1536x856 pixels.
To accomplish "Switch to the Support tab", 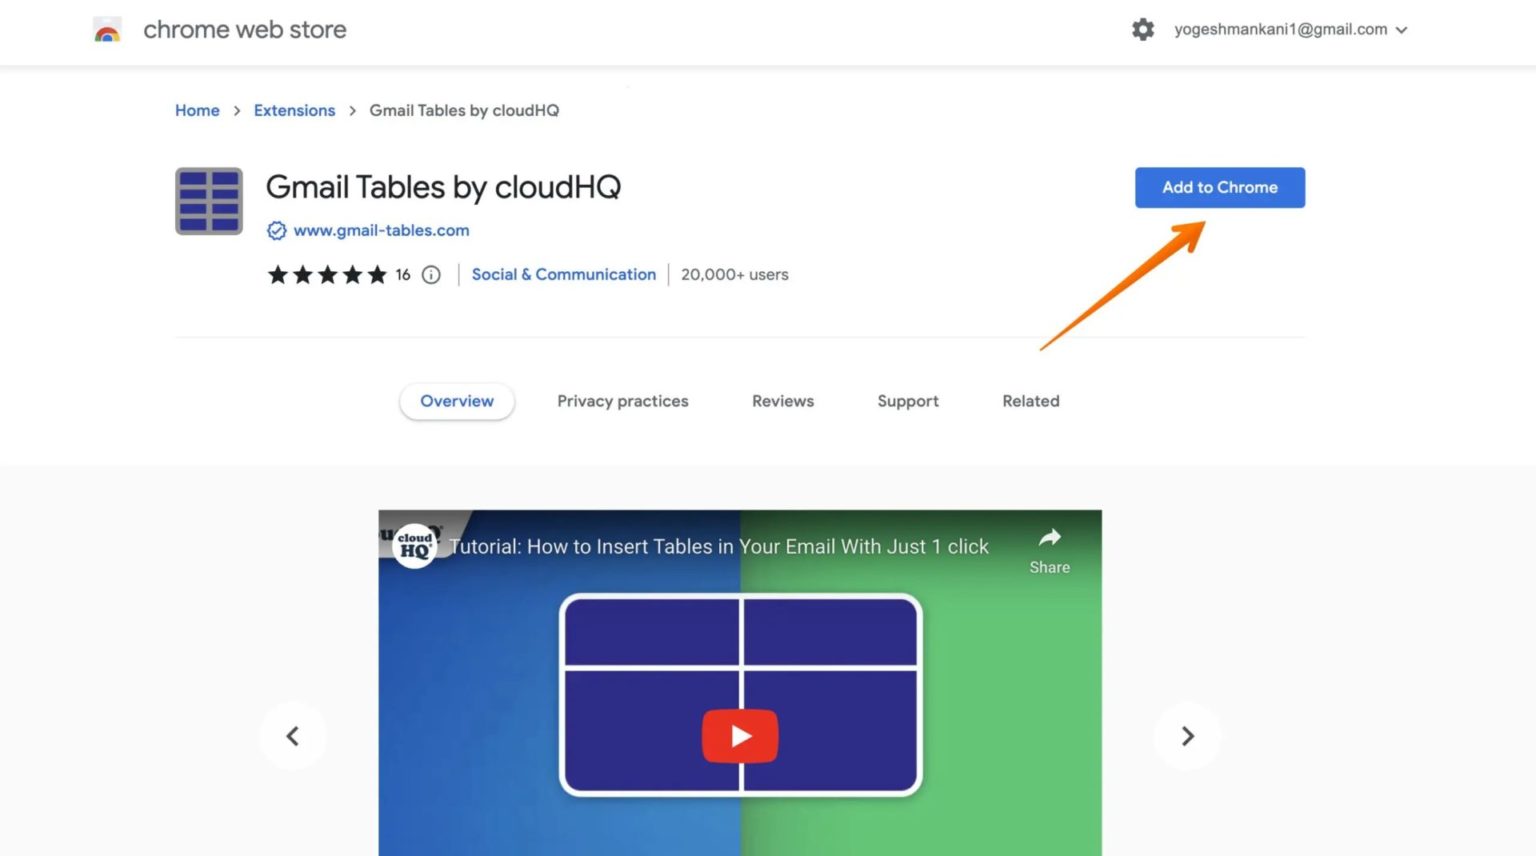I will coord(907,401).
